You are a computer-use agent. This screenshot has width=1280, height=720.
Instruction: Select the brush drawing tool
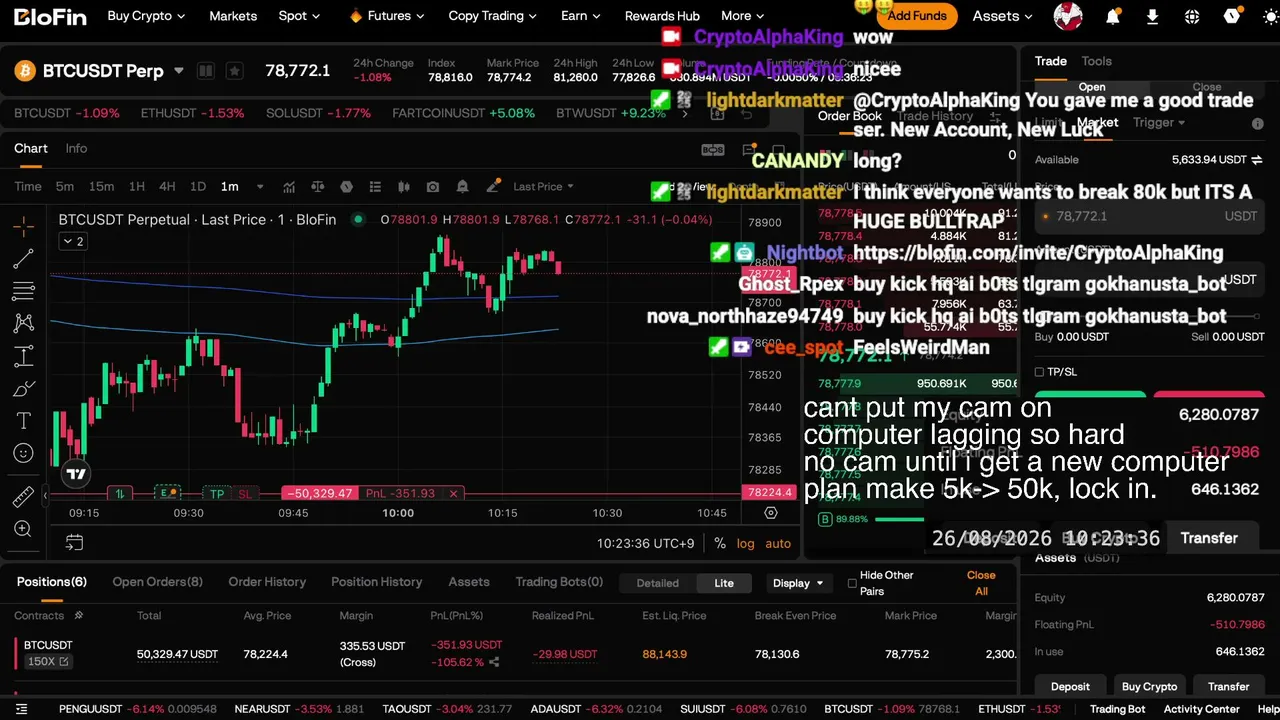[24, 388]
